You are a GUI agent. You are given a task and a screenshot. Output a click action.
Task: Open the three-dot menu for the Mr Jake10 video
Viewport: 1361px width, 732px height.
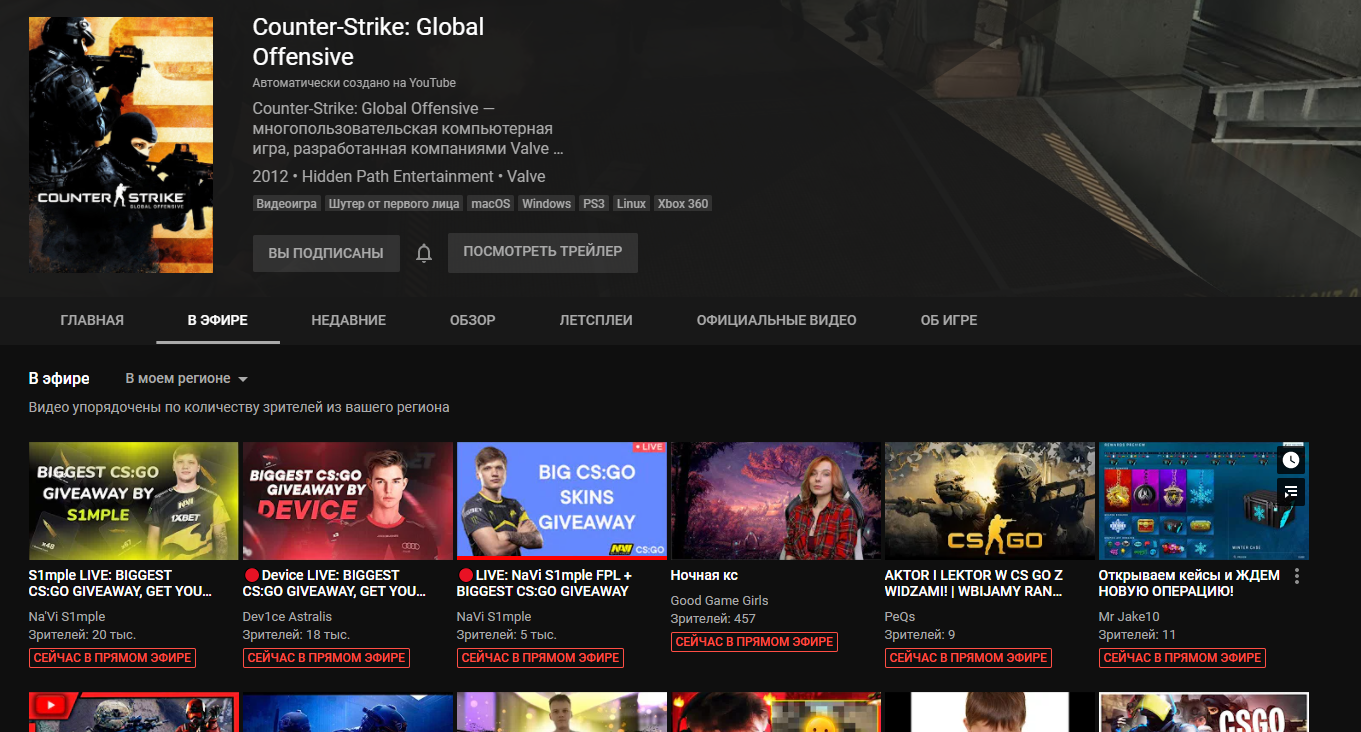point(1297,576)
